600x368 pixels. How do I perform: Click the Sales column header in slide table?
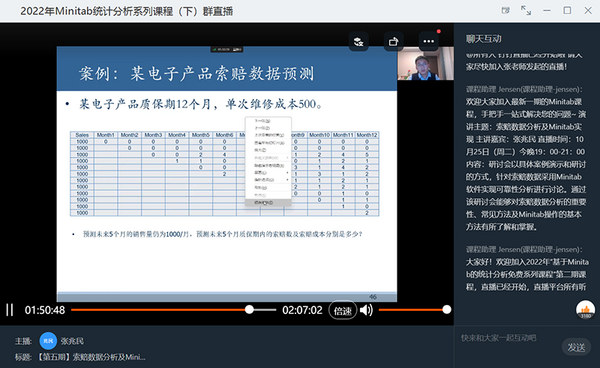[x=82, y=135]
